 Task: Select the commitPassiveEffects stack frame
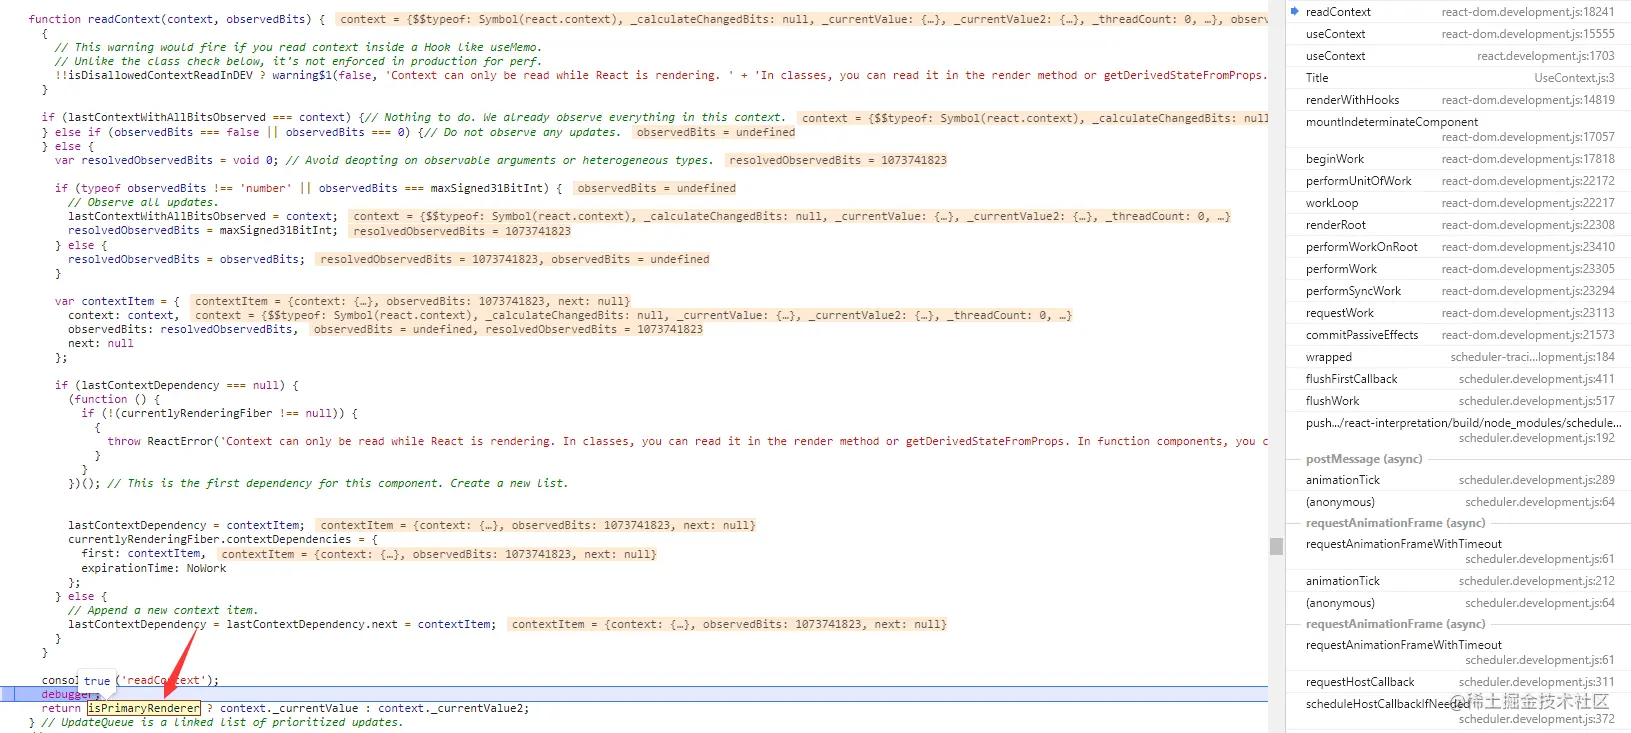1458,335
